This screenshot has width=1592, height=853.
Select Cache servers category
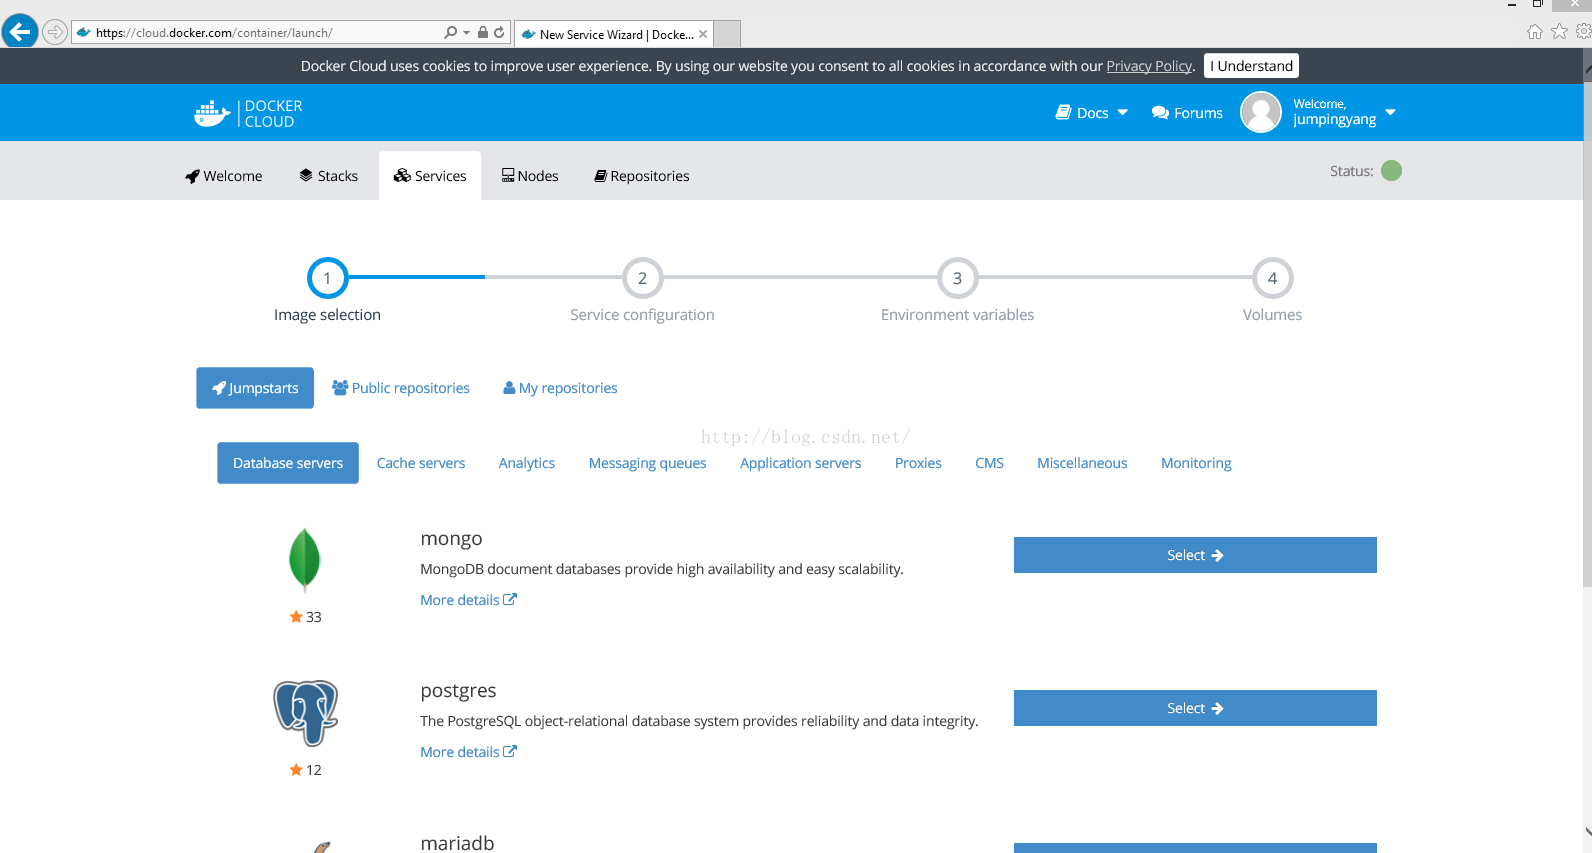421,463
